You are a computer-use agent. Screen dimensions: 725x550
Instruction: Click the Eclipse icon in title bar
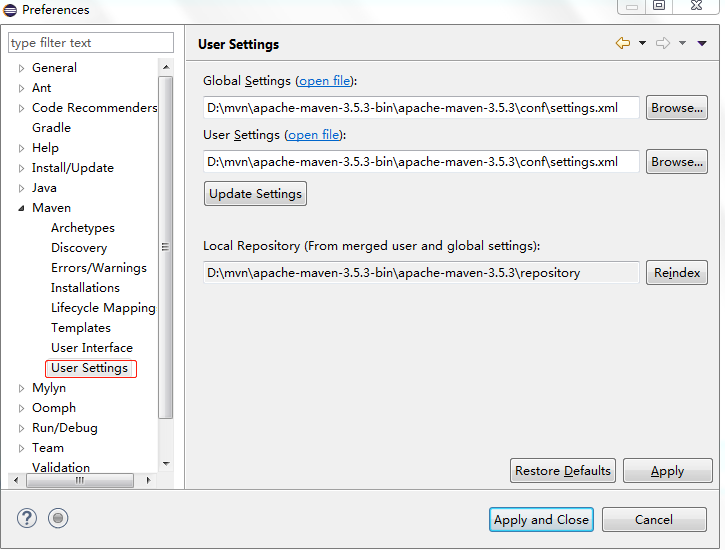click(x=10, y=10)
